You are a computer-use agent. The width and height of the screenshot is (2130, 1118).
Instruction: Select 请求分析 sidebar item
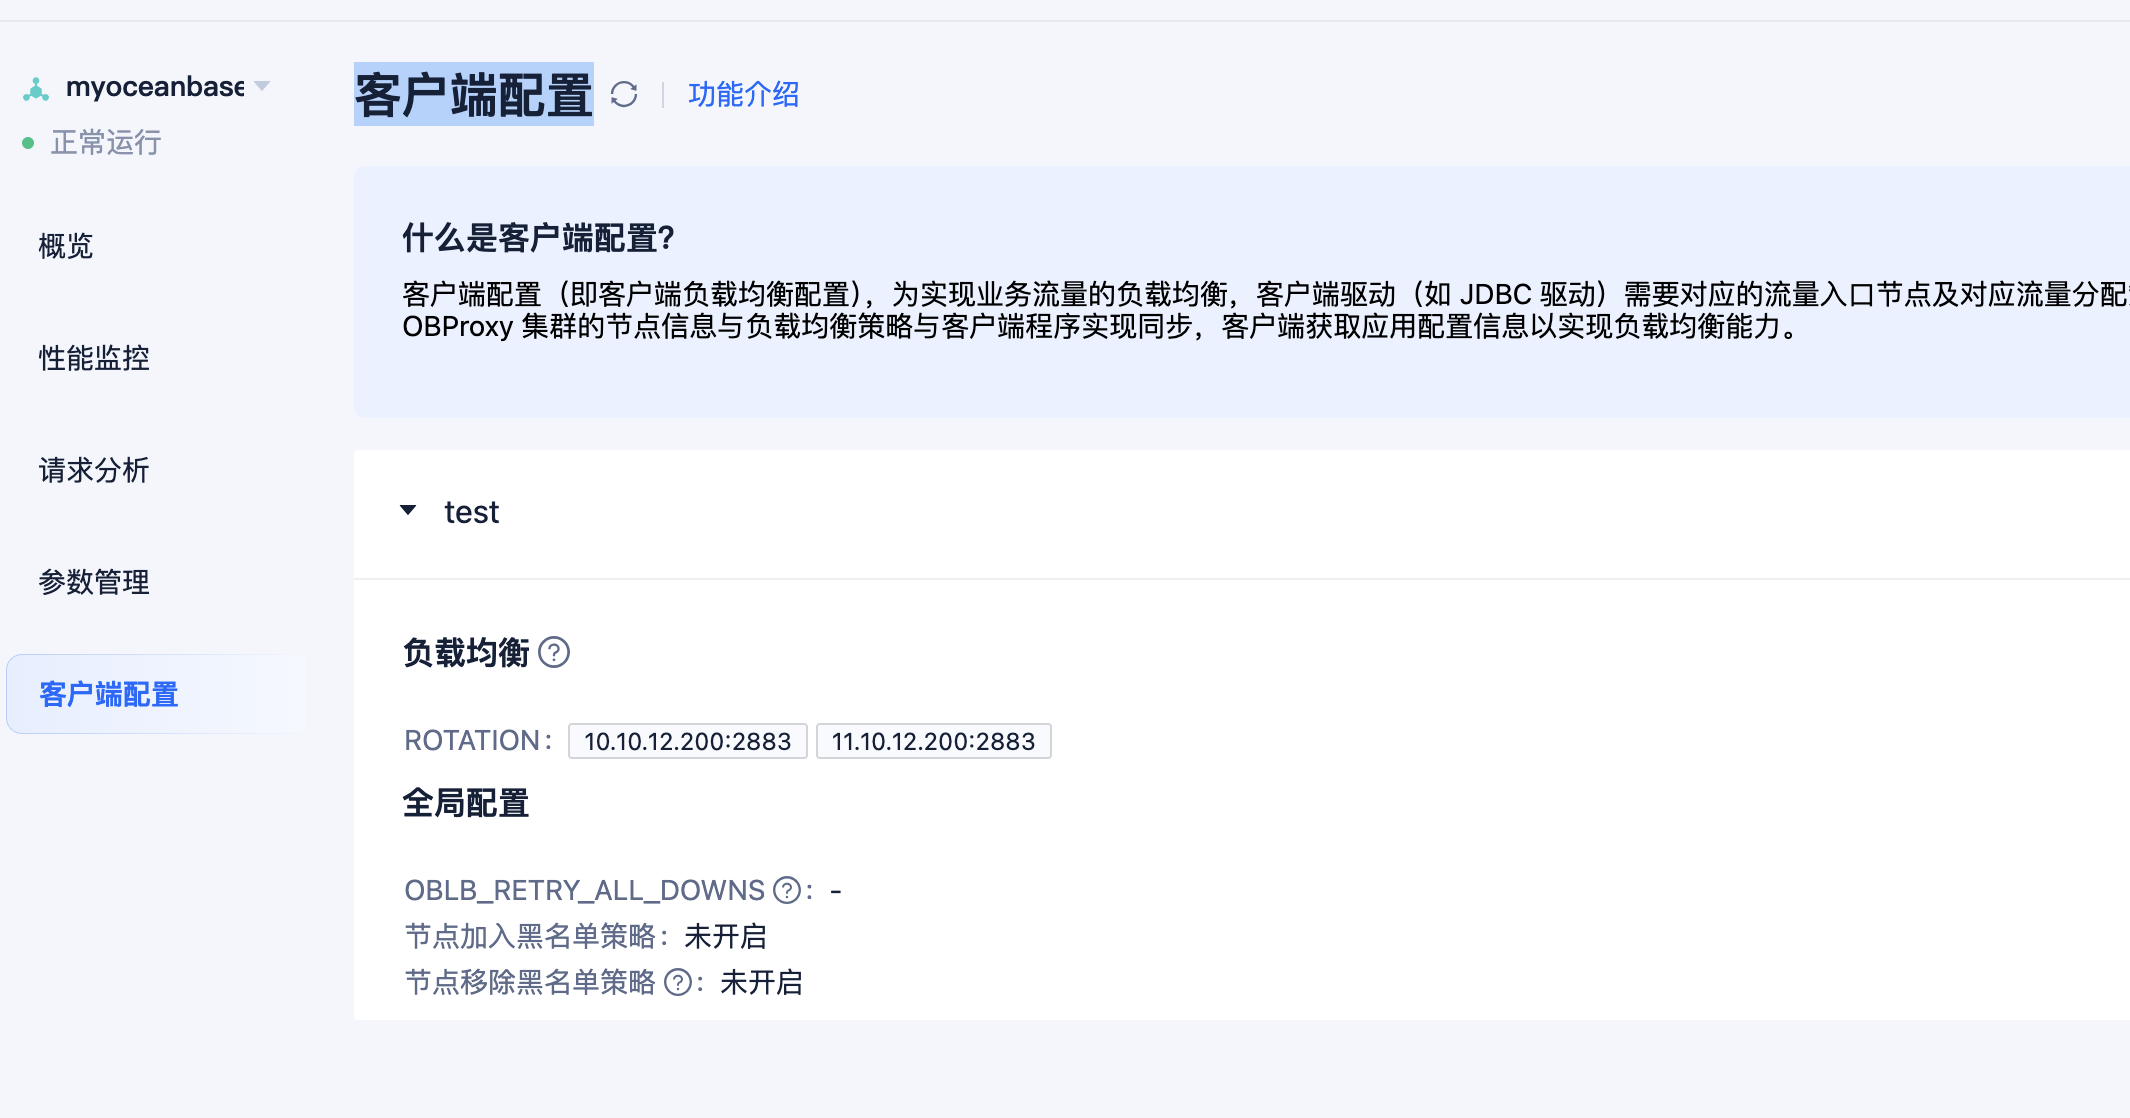[94, 470]
